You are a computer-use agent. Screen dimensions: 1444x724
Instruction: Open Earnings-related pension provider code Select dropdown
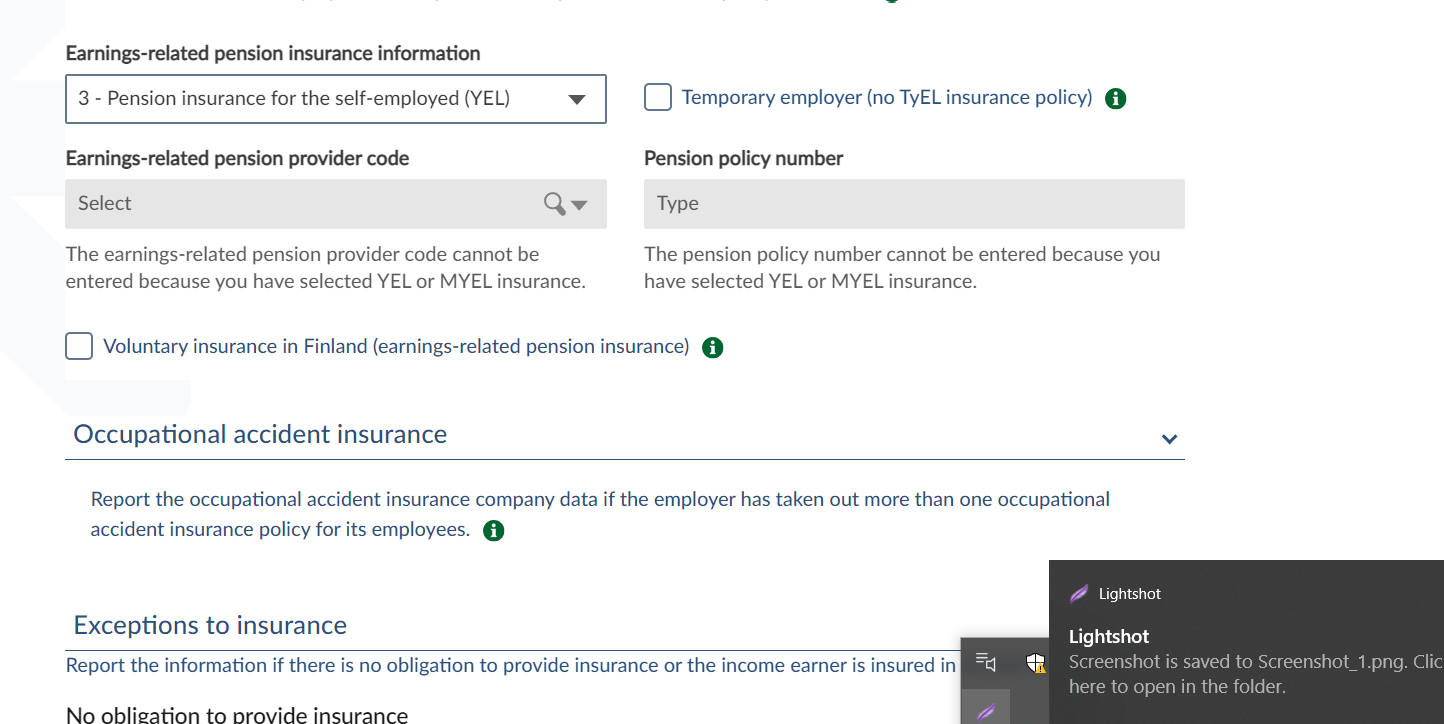click(335, 204)
